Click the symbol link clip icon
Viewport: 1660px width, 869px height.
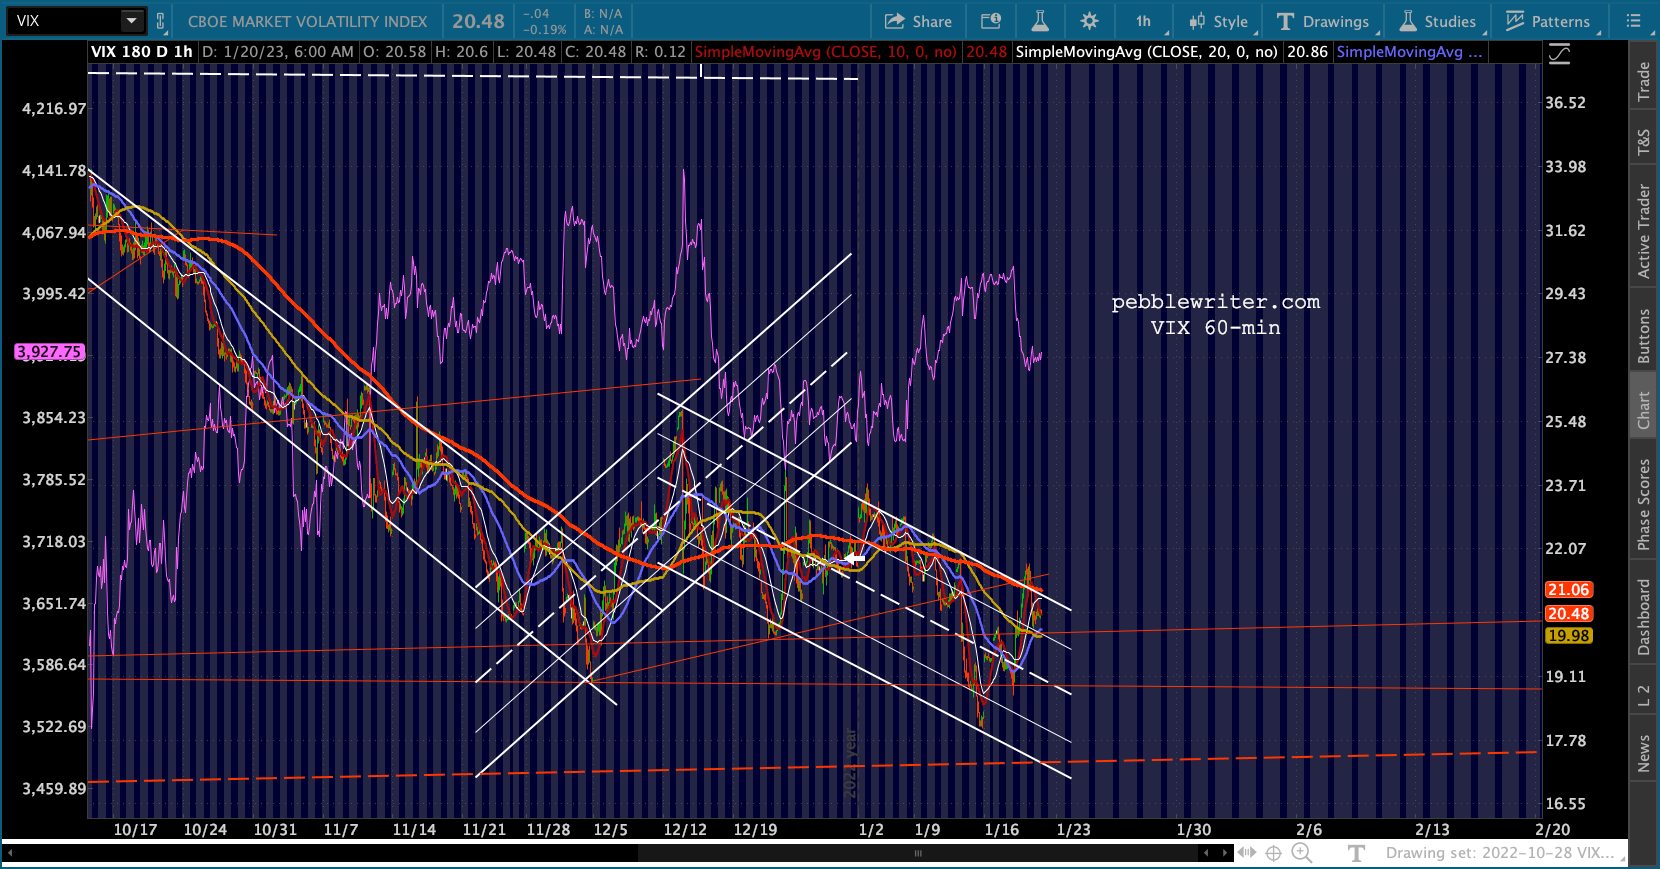pyautogui.click(x=160, y=21)
